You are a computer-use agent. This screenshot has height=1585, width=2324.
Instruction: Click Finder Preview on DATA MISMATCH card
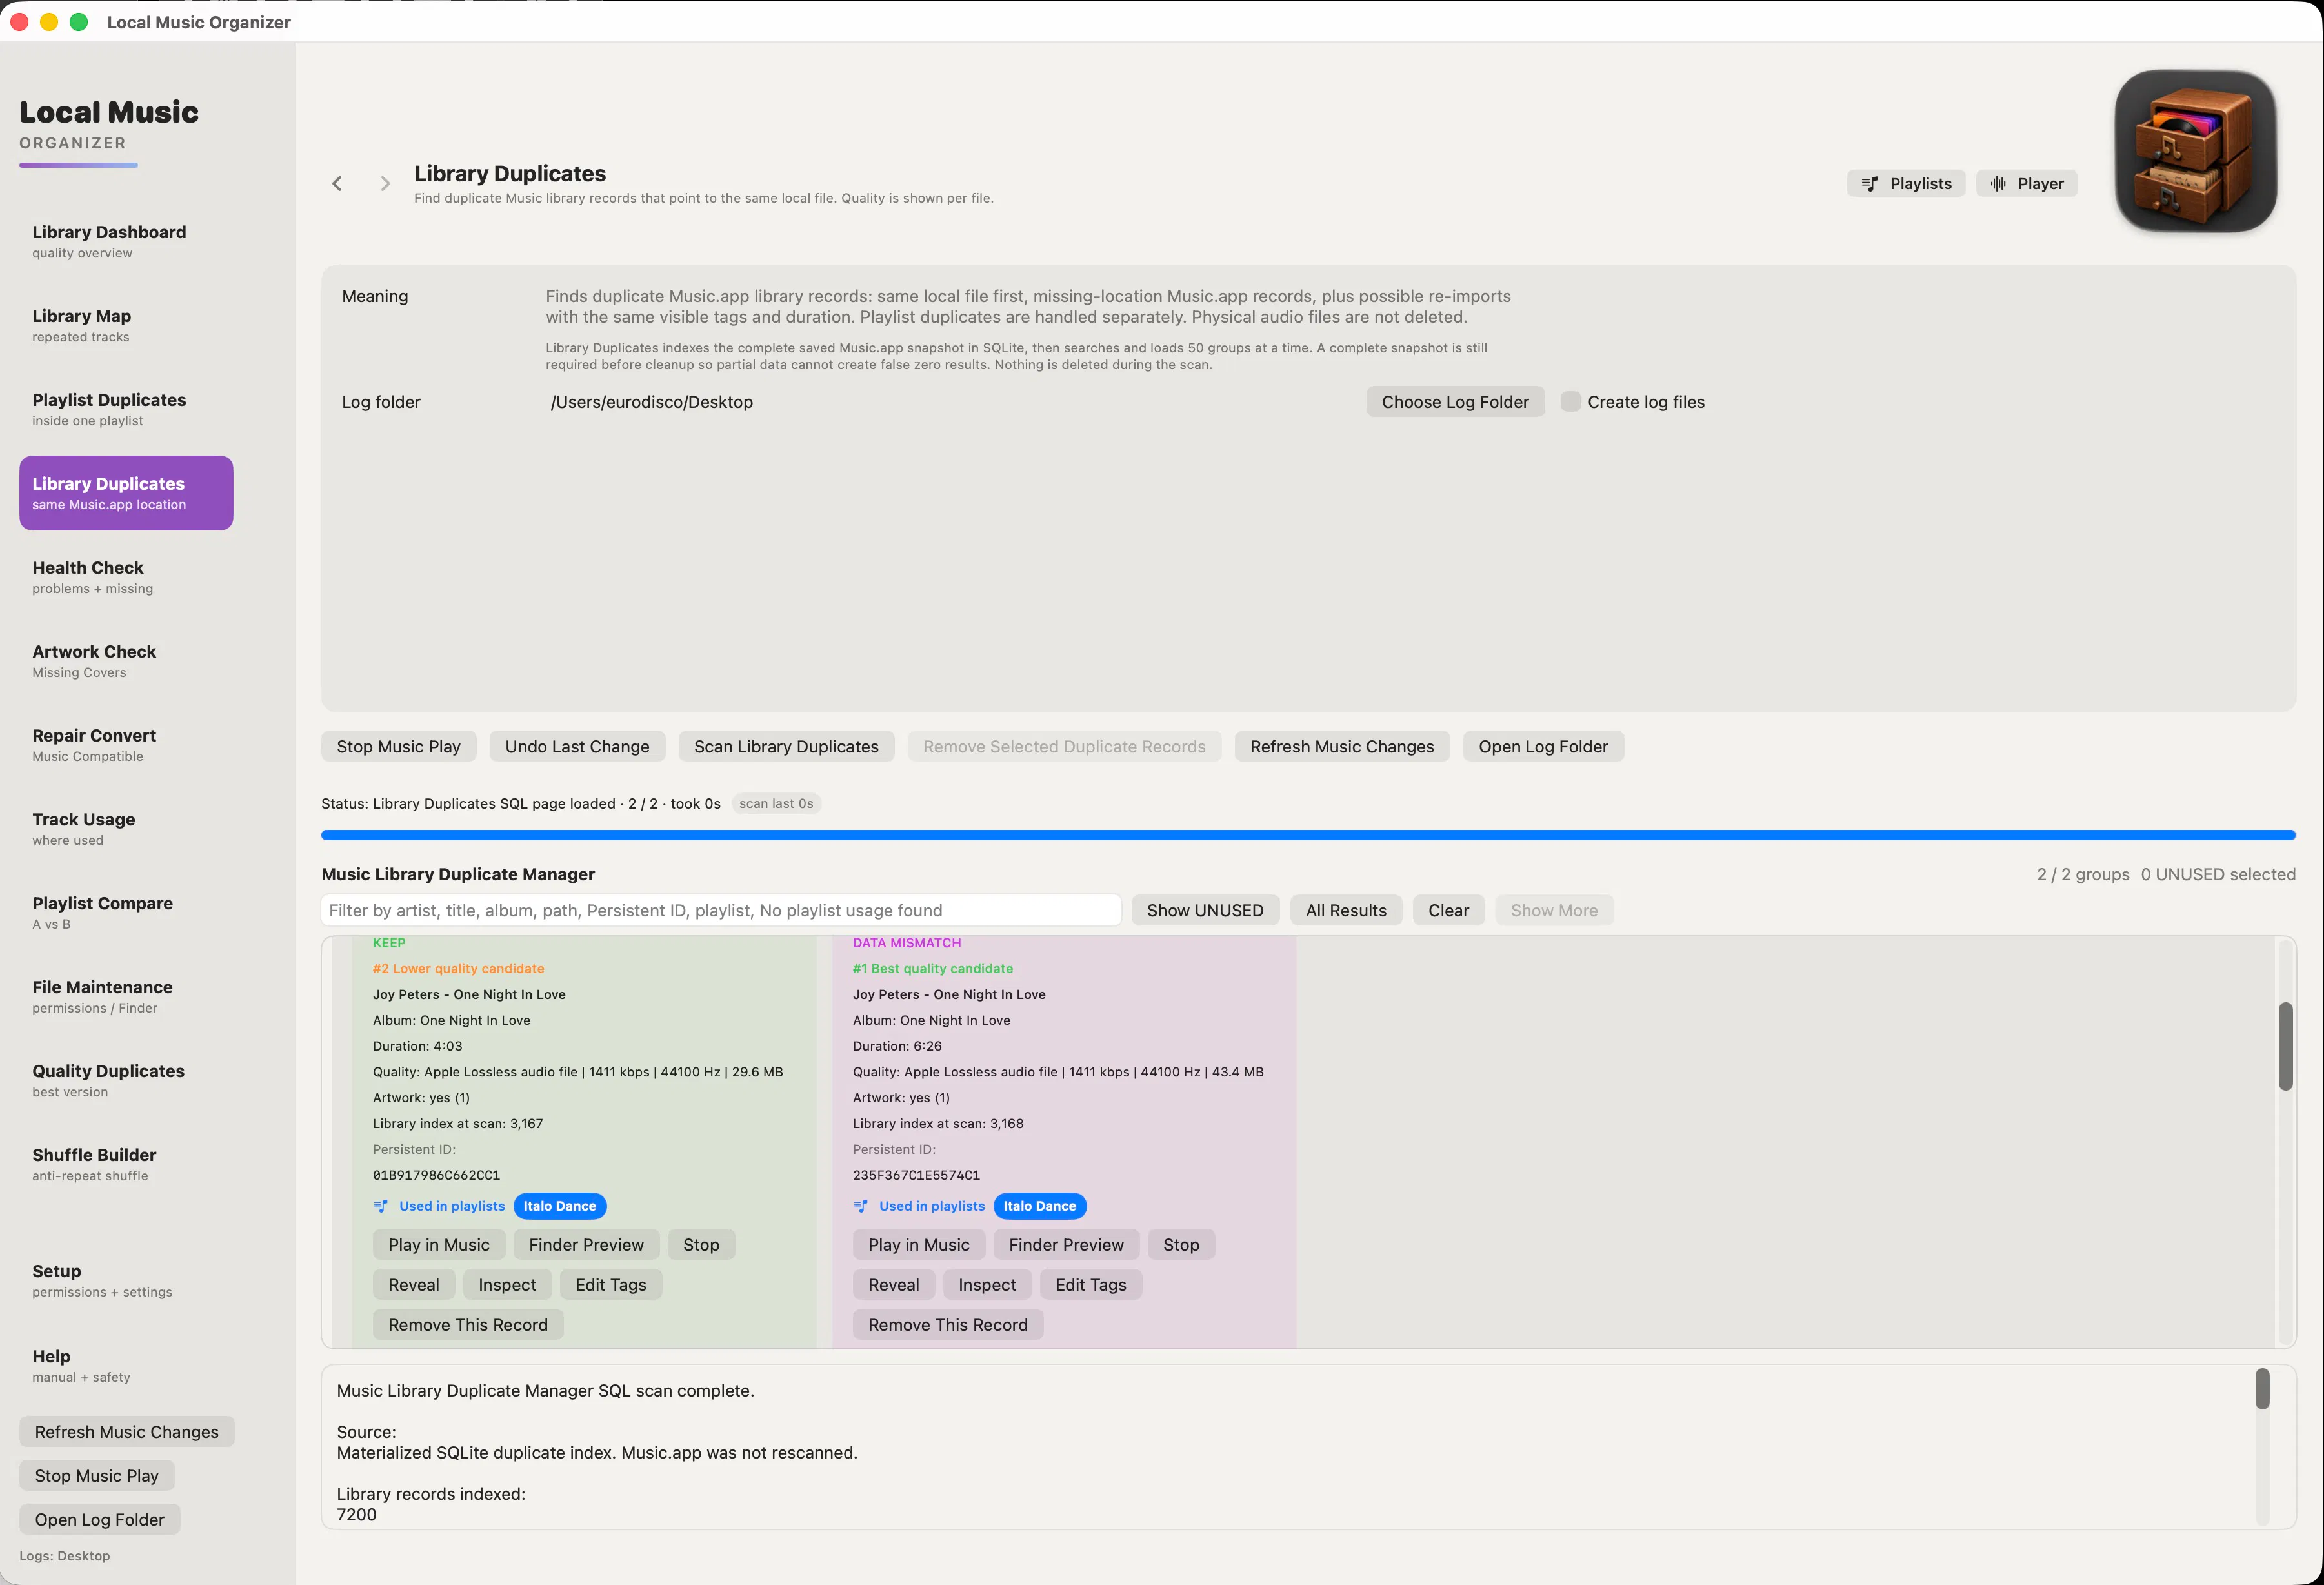(1066, 1245)
